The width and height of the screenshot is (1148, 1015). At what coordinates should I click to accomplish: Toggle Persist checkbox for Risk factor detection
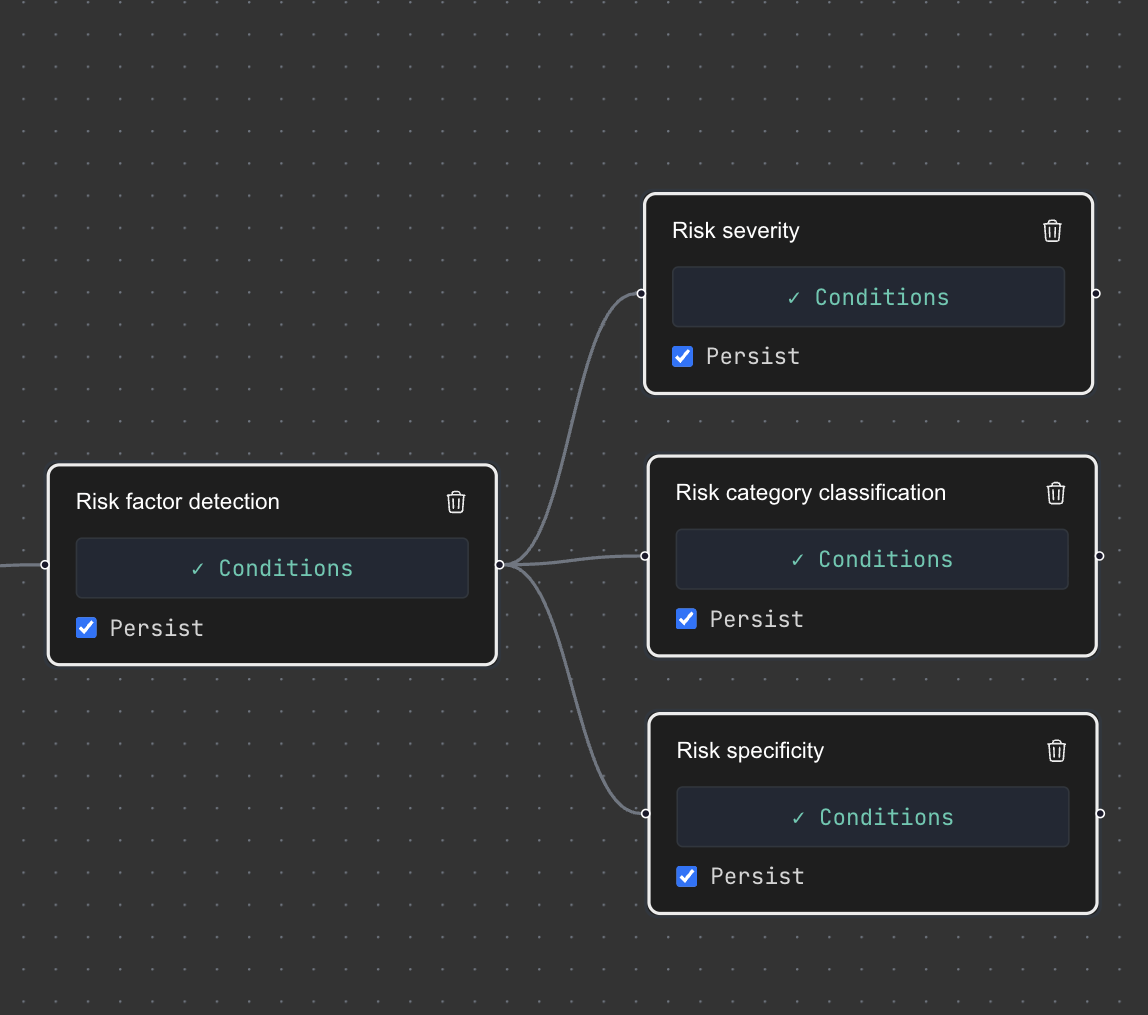pos(87,628)
